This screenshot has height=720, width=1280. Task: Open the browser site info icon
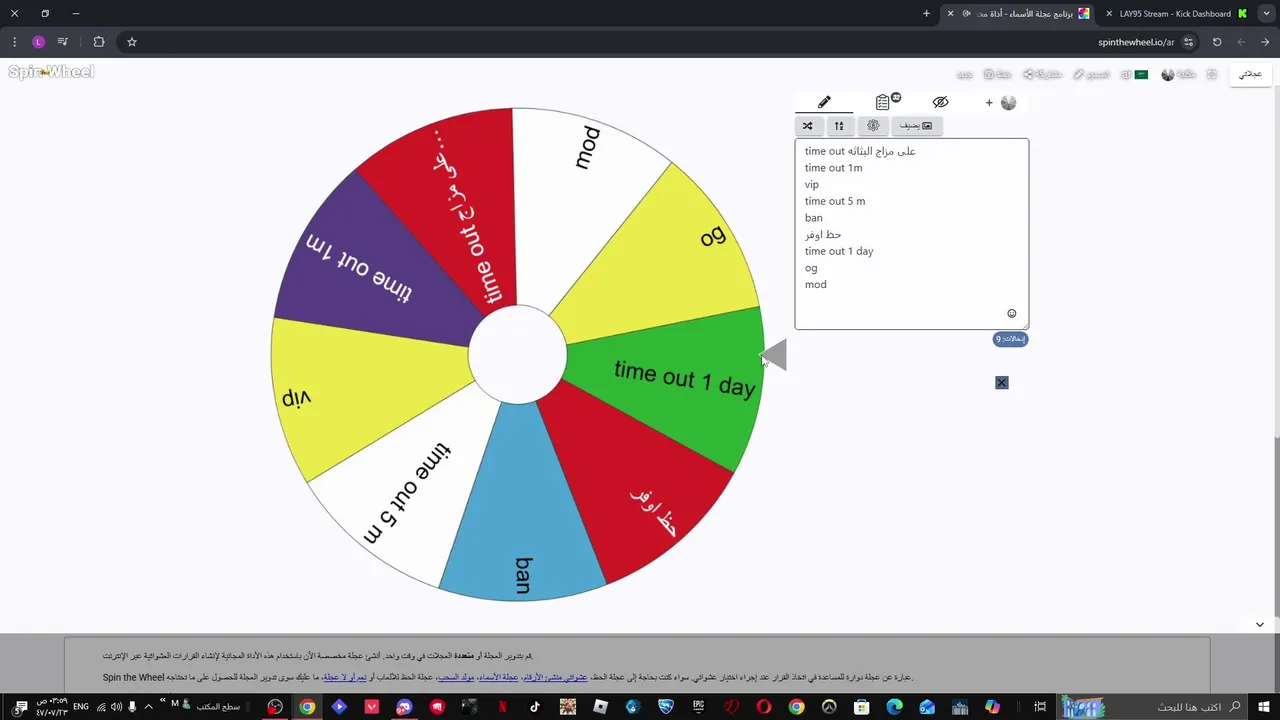[1189, 42]
